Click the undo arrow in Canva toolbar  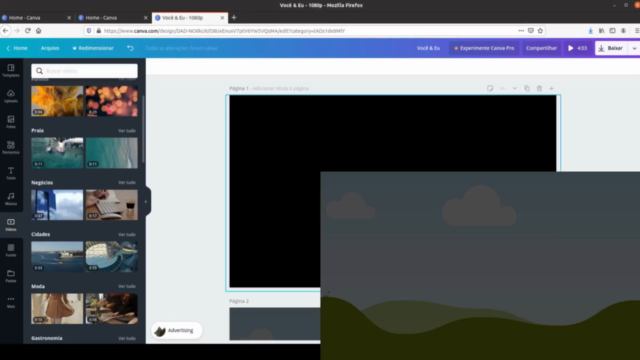[130, 48]
